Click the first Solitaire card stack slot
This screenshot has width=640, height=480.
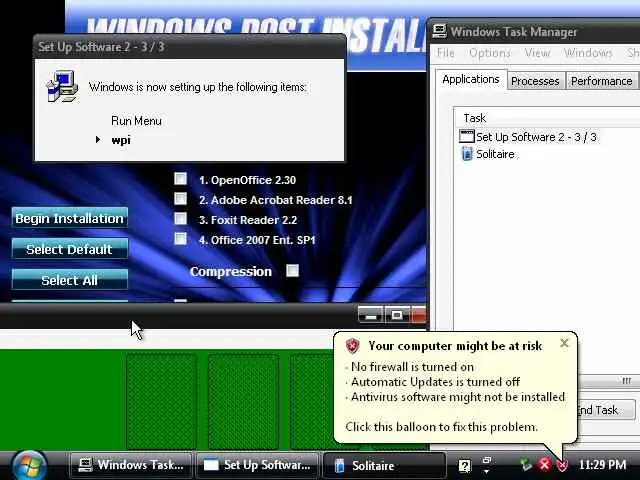(x=161, y=402)
